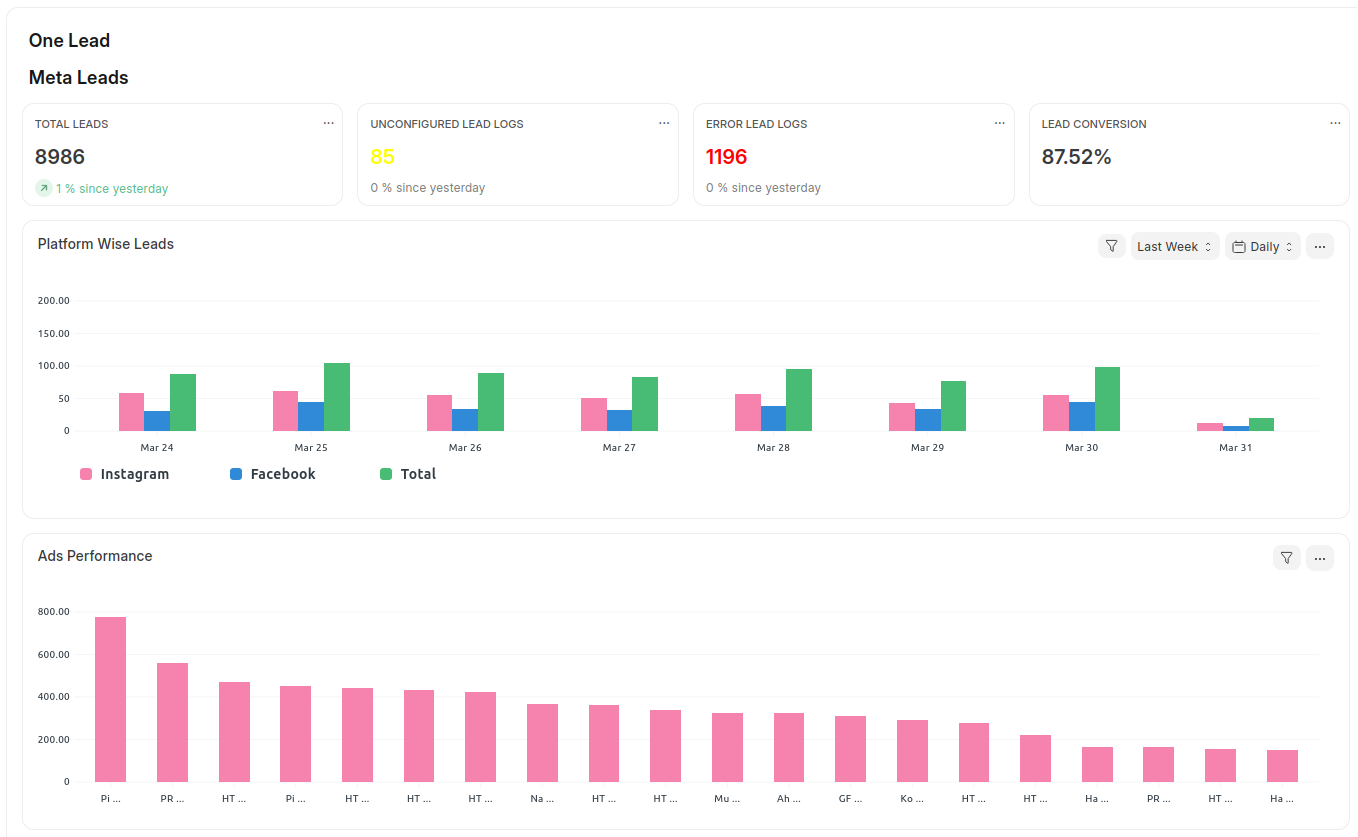The height and width of the screenshot is (837, 1358).
Task: Click the Mar 28 Total bar
Action: (x=799, y=400)
